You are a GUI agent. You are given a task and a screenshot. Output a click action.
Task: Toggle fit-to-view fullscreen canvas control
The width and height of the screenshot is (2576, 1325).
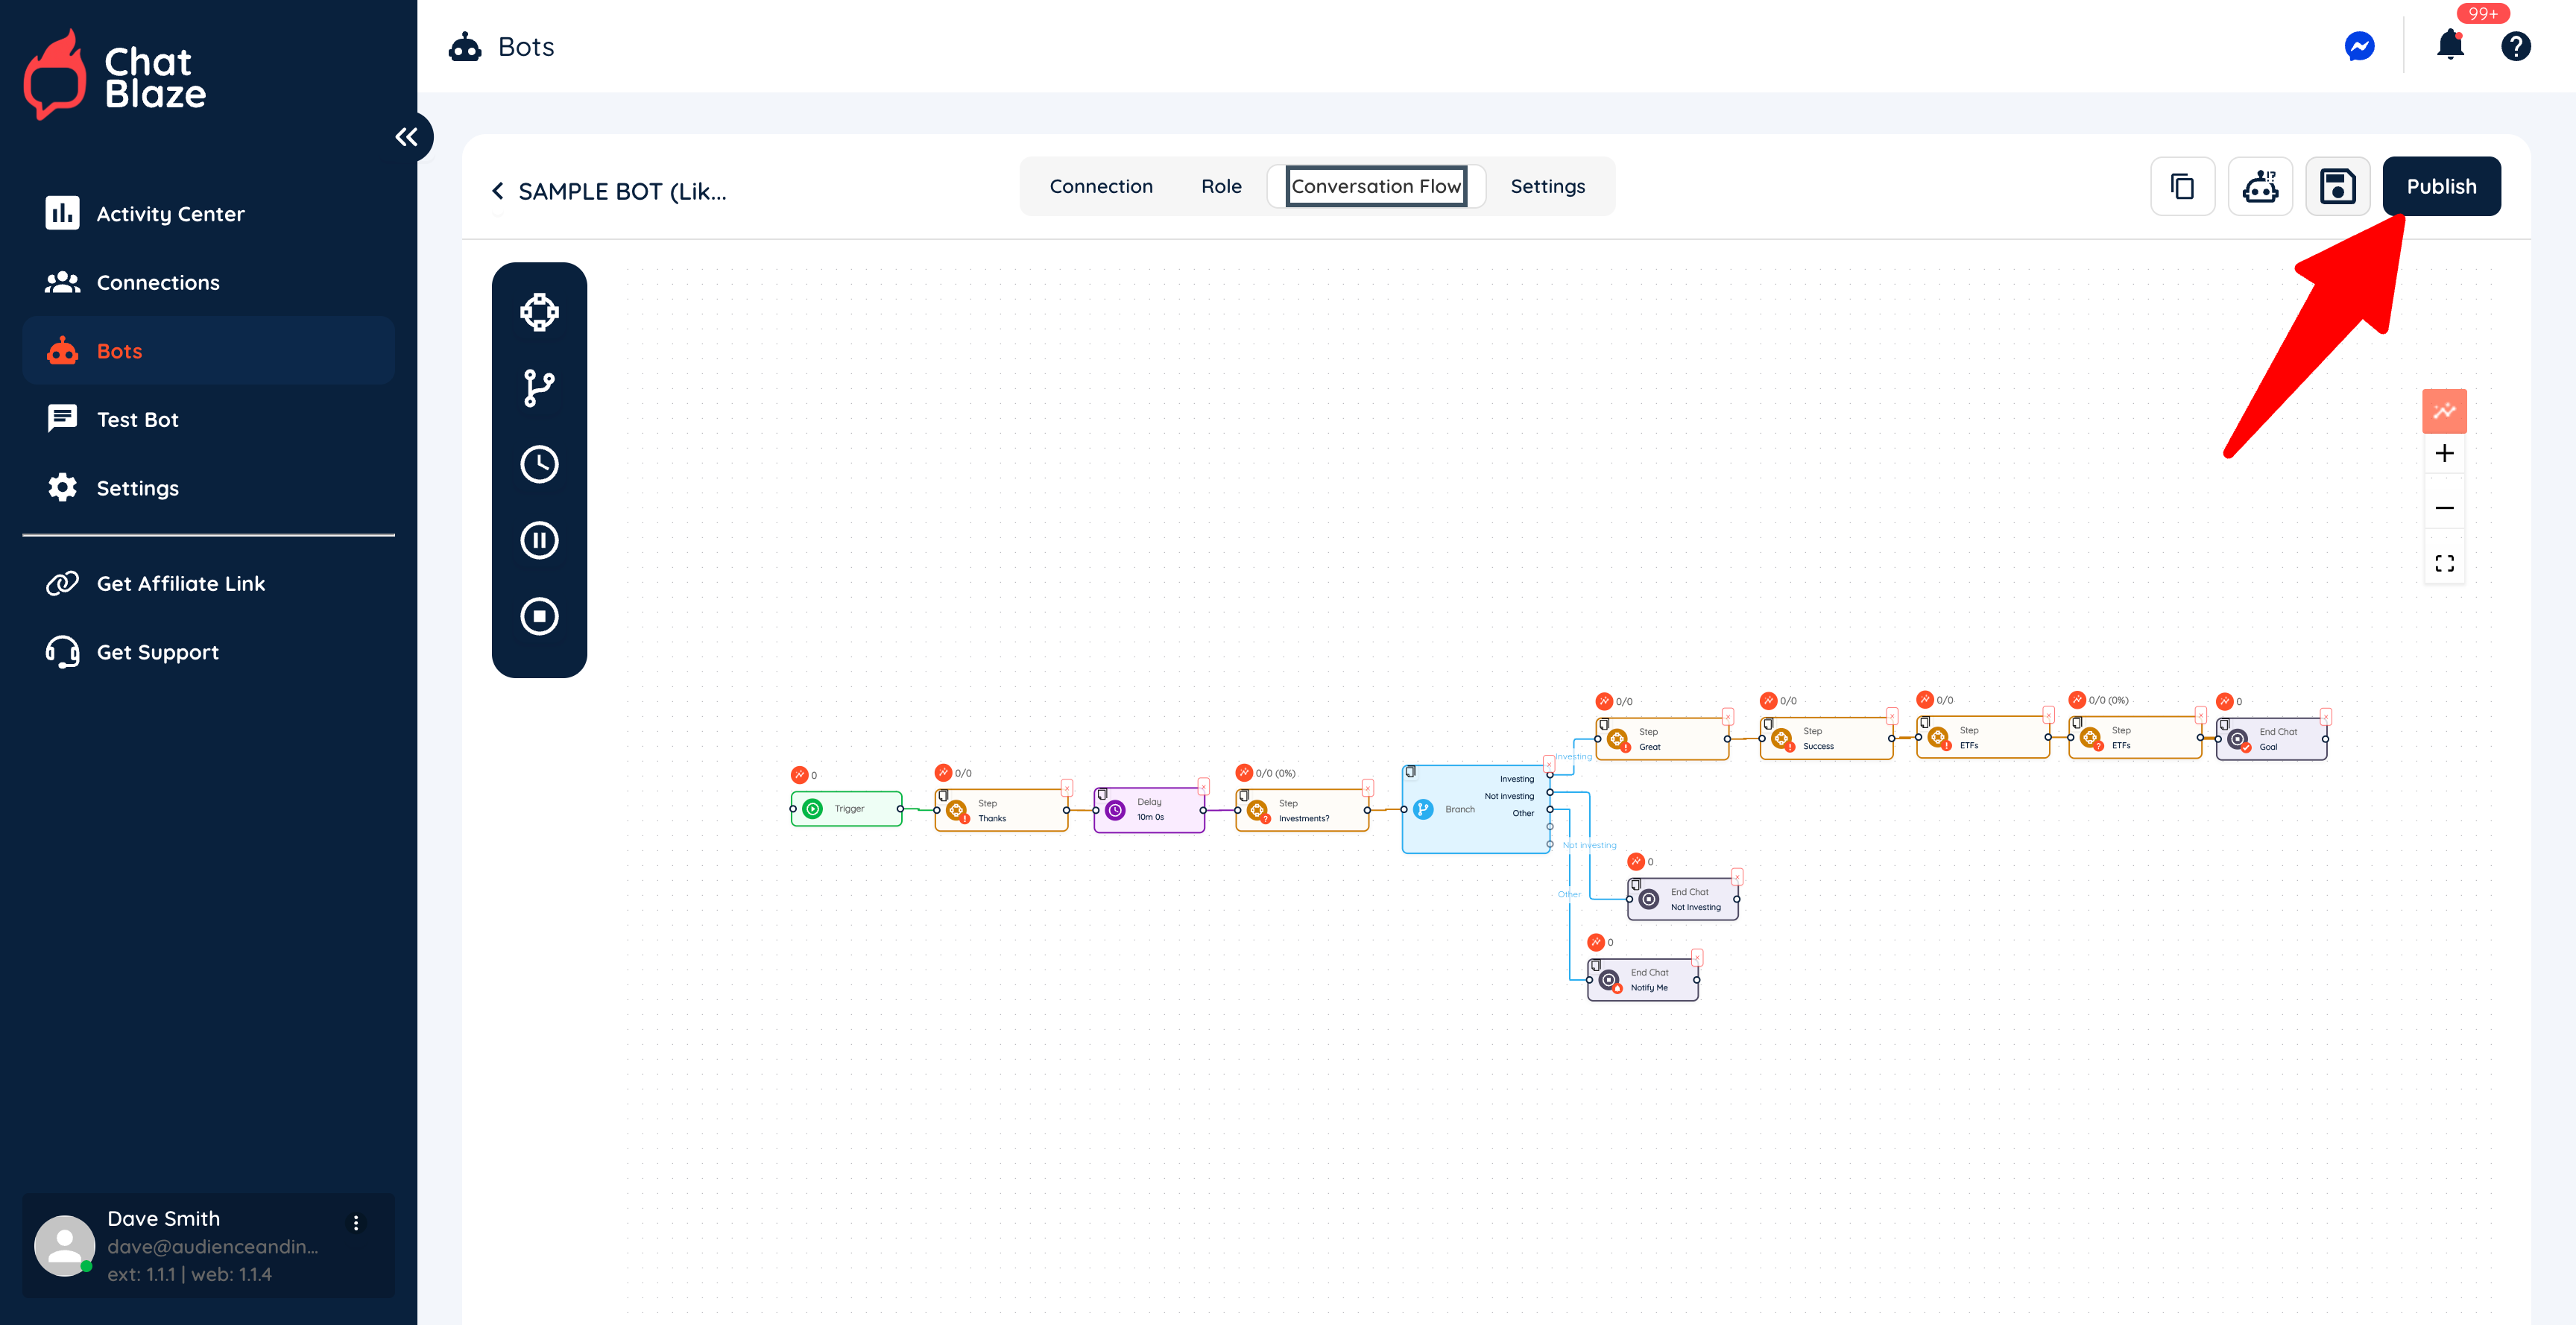(2444, 564)
